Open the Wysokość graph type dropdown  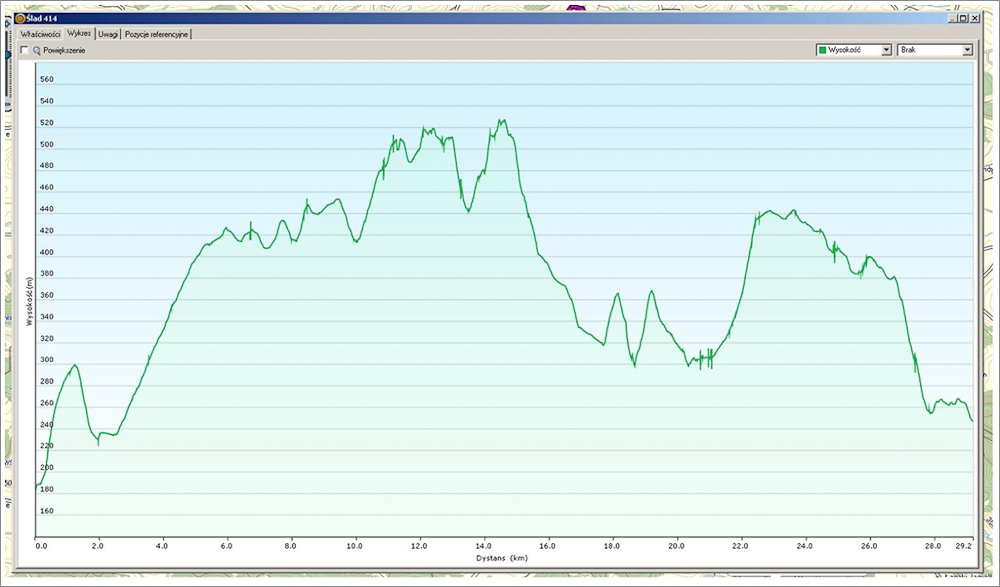click(x=853, y=50)
